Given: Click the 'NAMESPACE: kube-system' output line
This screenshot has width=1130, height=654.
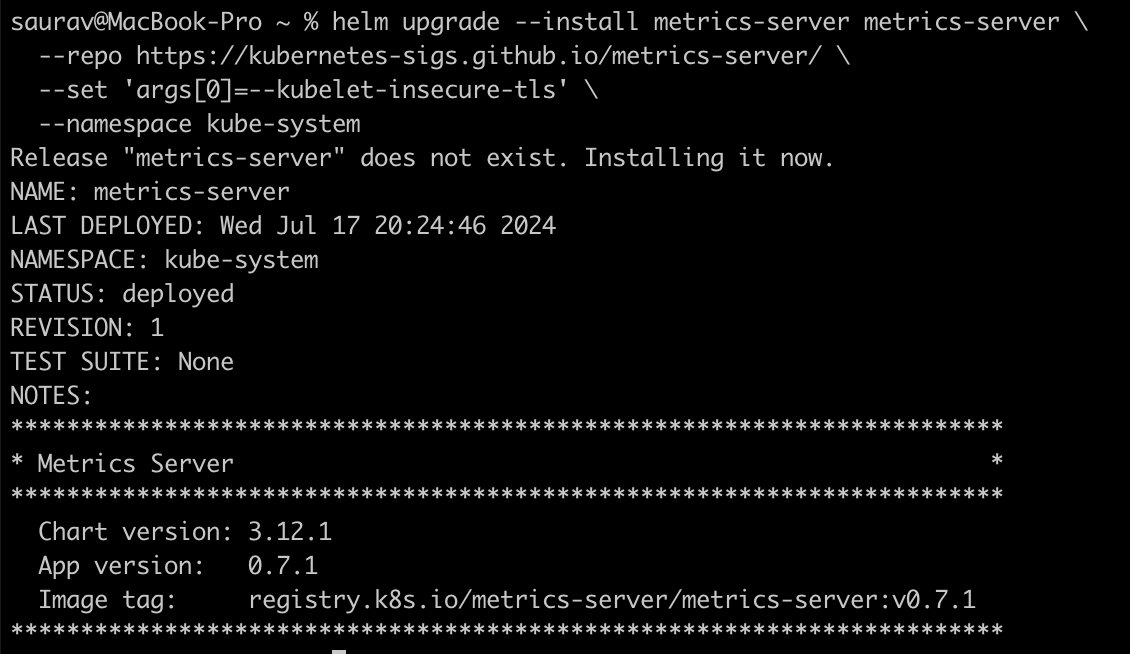Looking at the screenshot, I should [164, 260].
